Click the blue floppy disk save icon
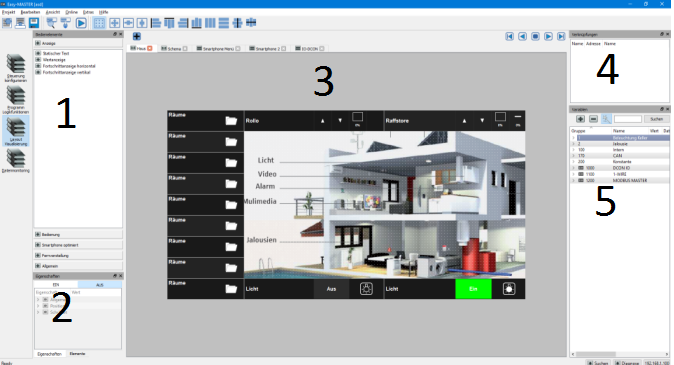 [x=34, y=23]
